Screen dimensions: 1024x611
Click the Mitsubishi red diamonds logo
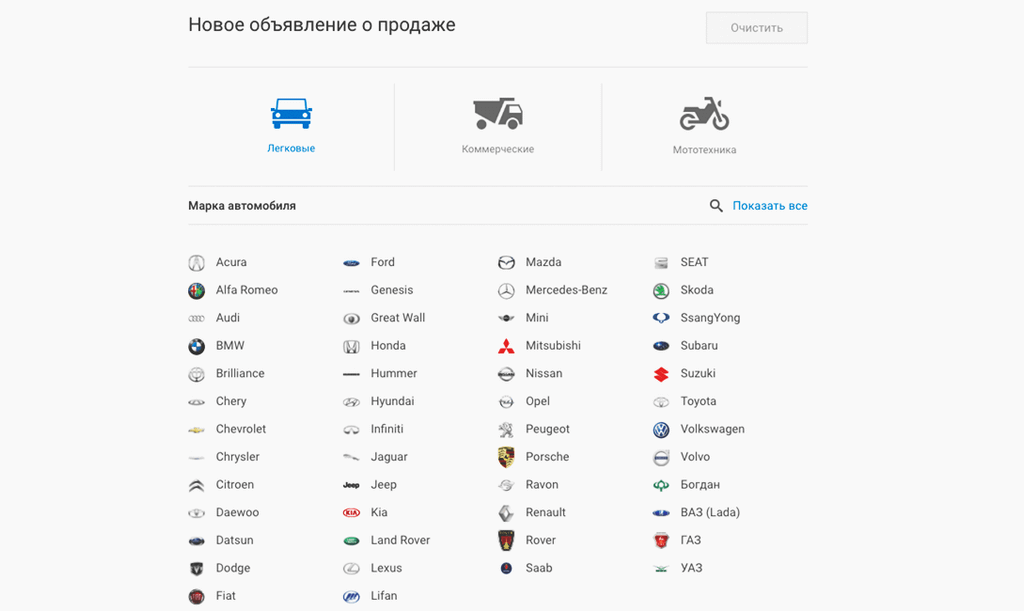[x=506, y=346]
